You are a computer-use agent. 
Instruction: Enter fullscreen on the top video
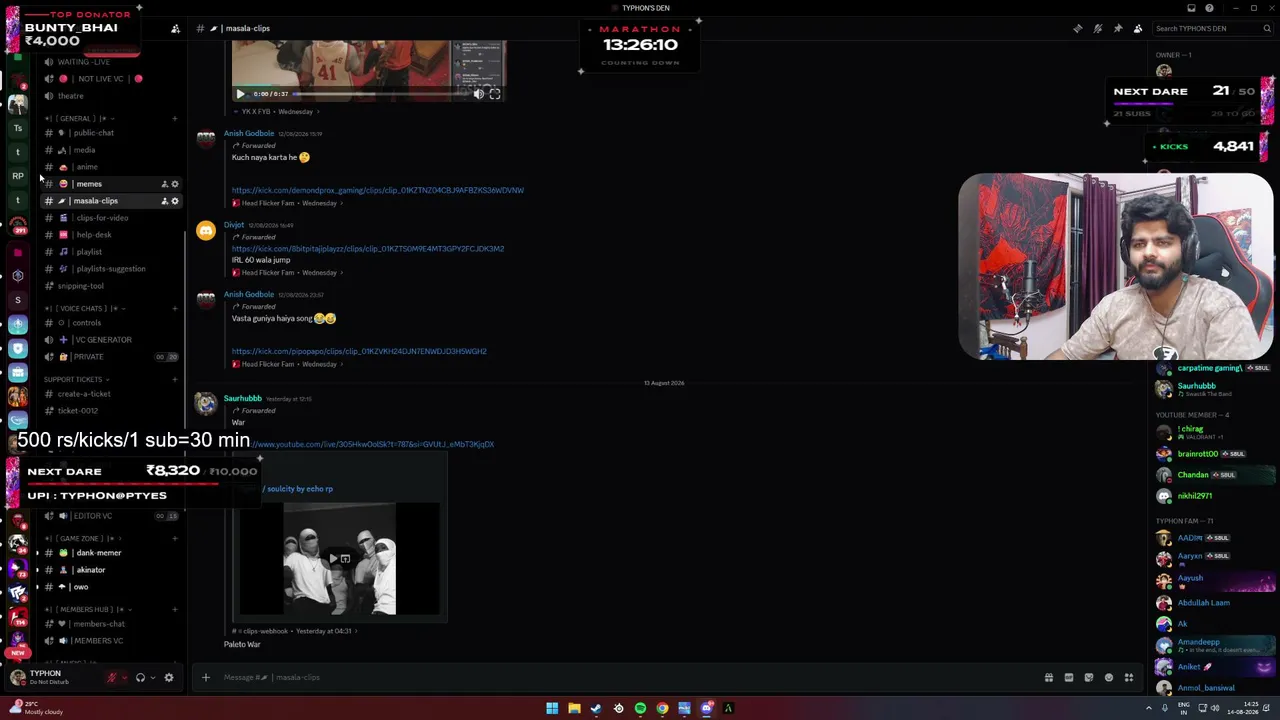[x=494, y=94]
